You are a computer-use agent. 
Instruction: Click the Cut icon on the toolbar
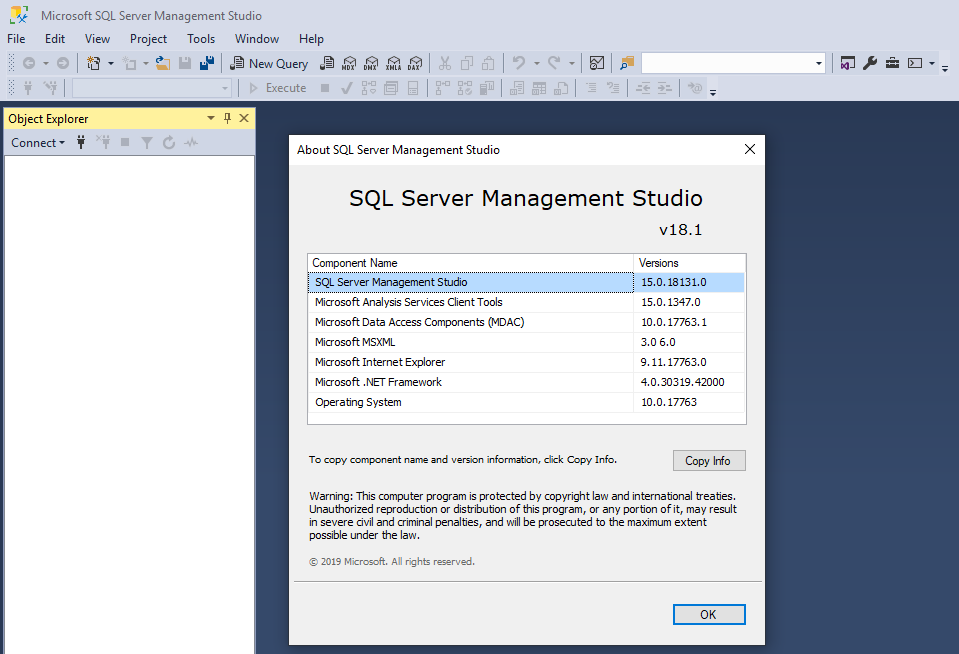[444, 62]
